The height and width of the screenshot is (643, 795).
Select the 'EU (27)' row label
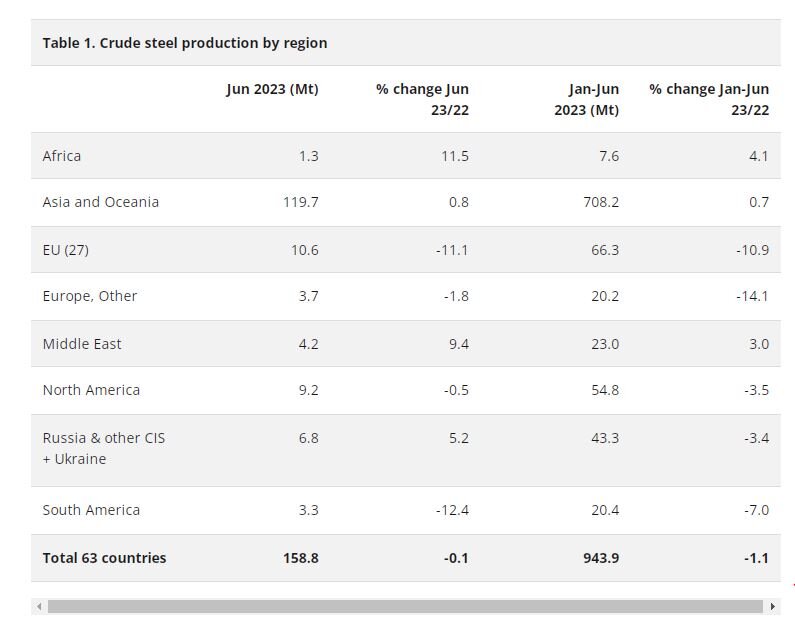[66, 250]
